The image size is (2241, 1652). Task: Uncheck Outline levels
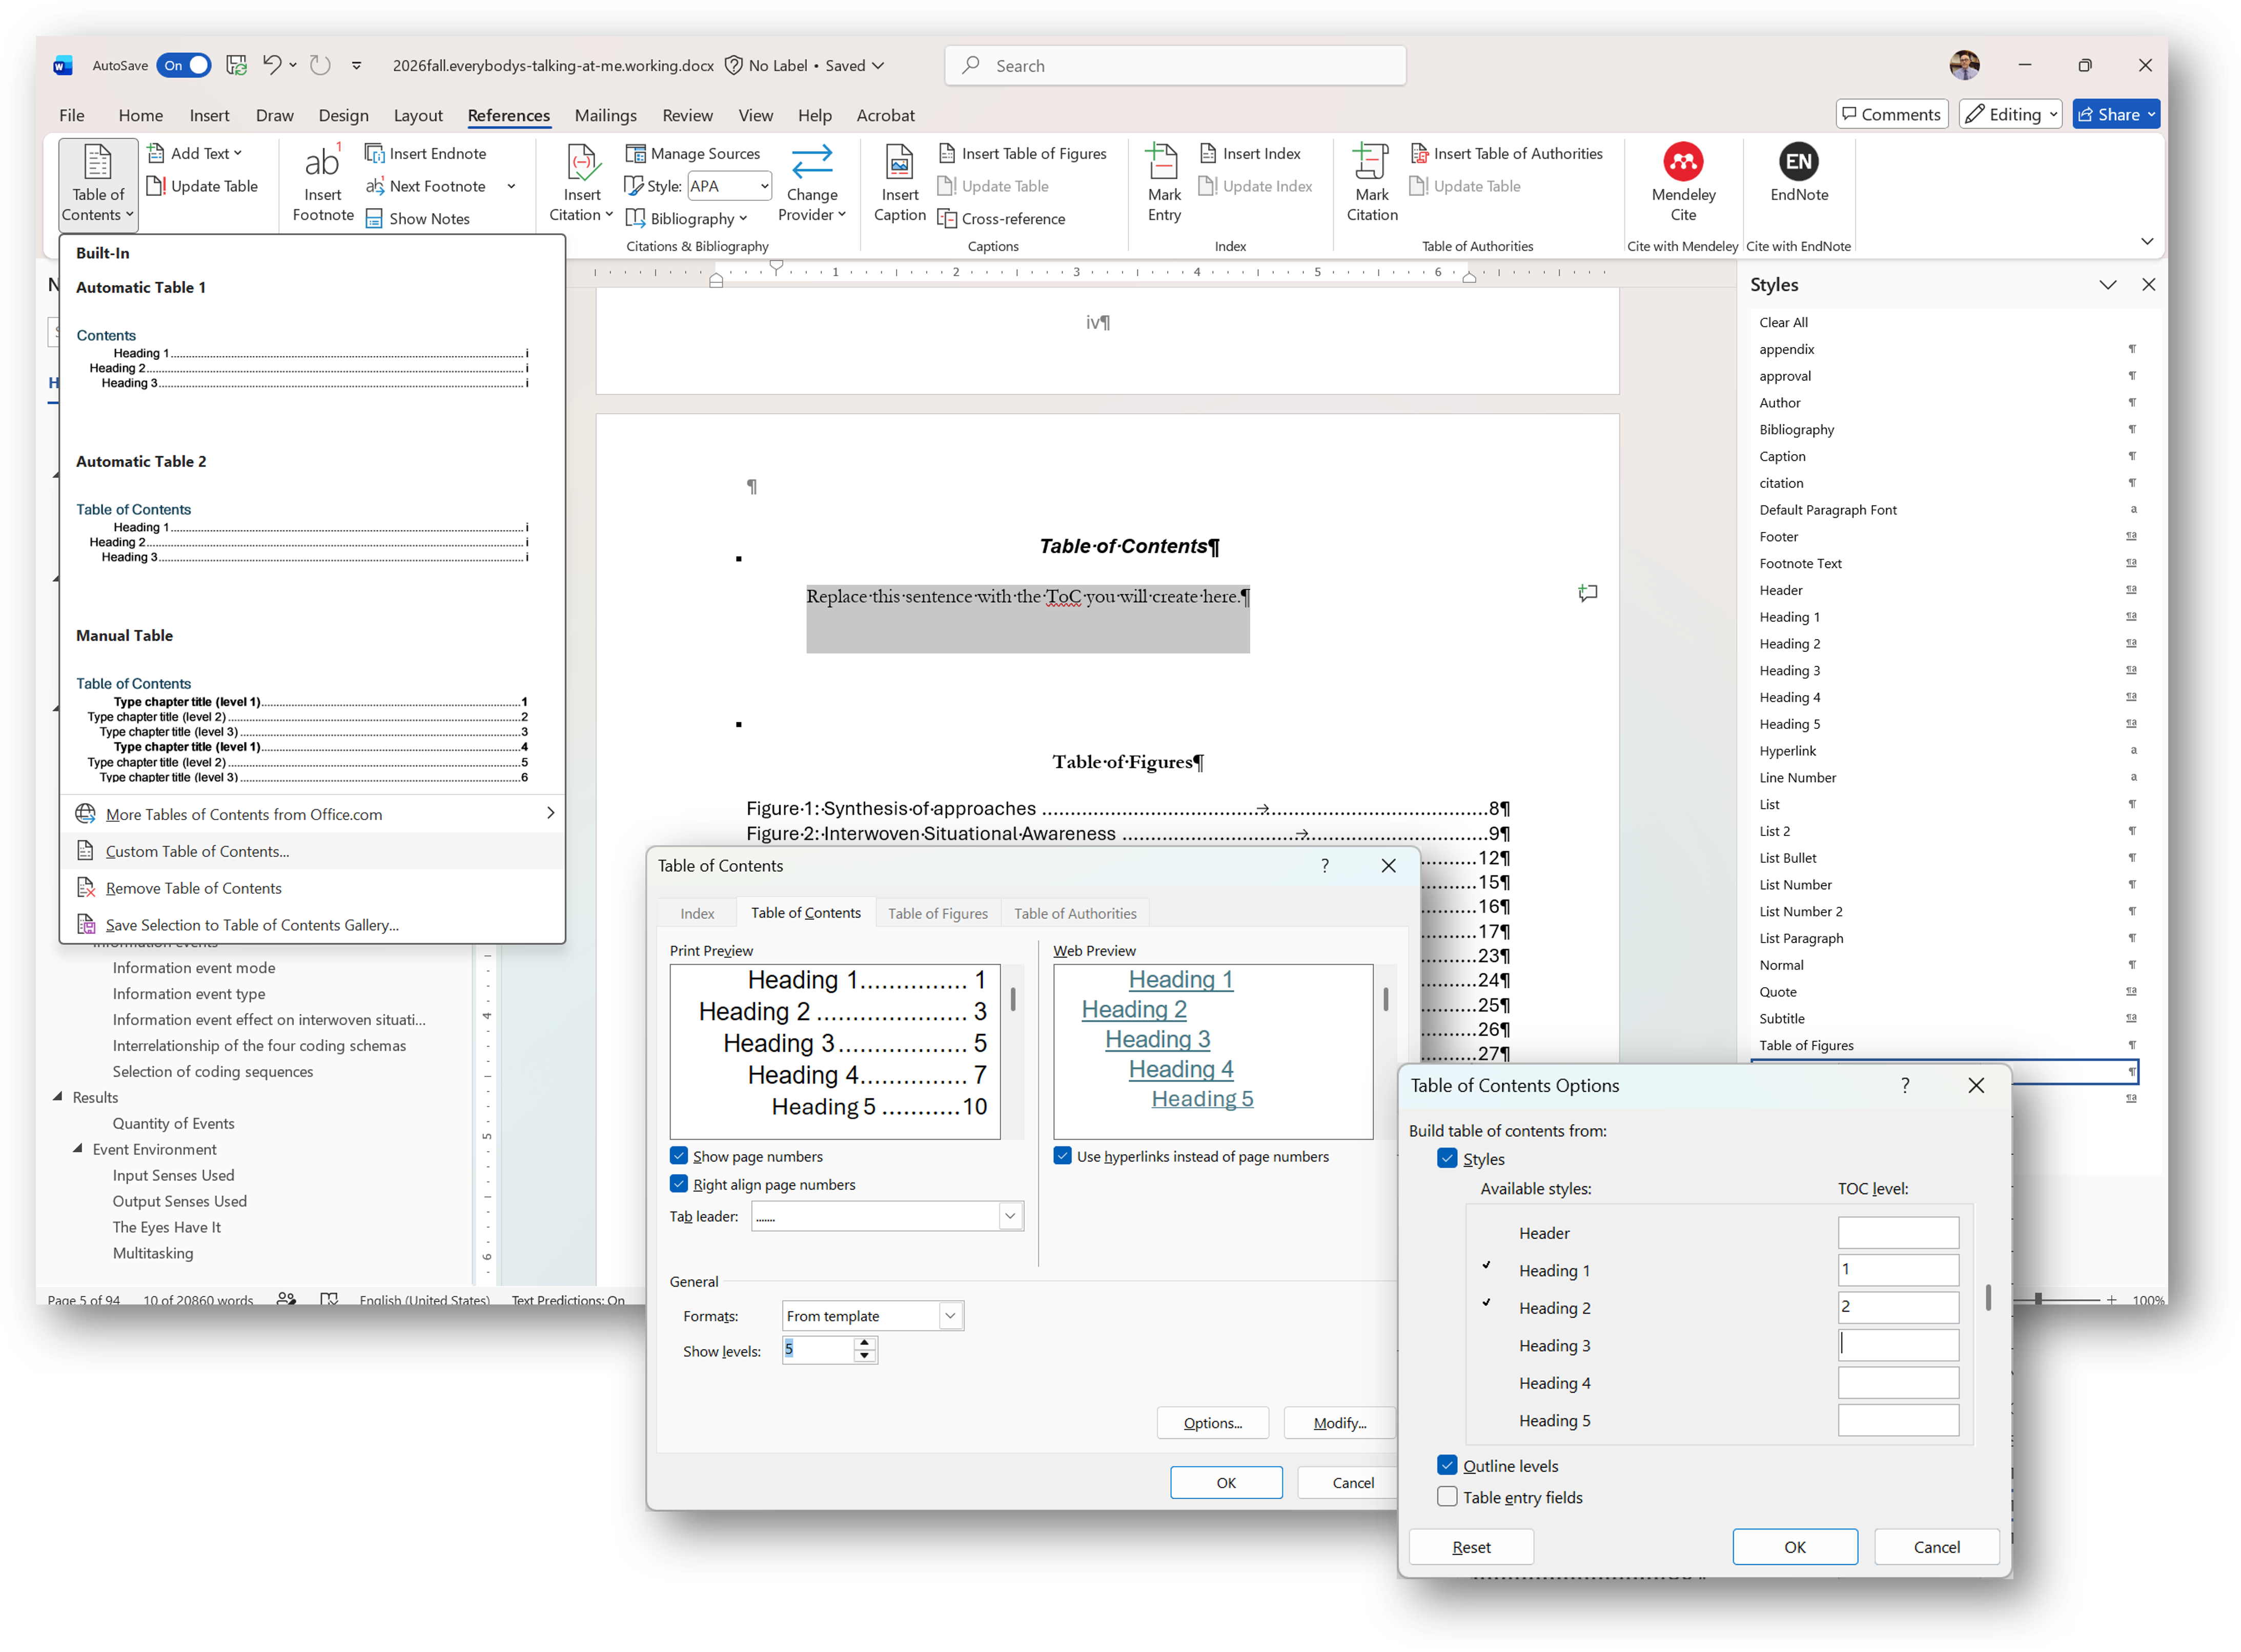(1446, 1465)
